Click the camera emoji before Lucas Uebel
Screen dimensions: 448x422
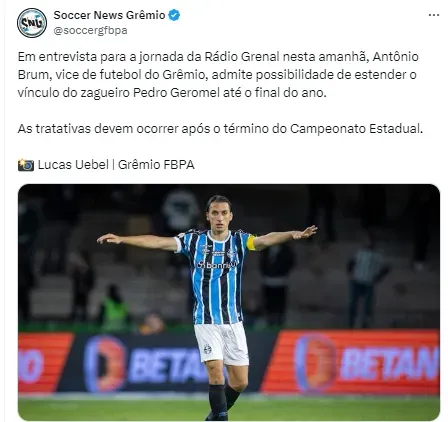26,165
